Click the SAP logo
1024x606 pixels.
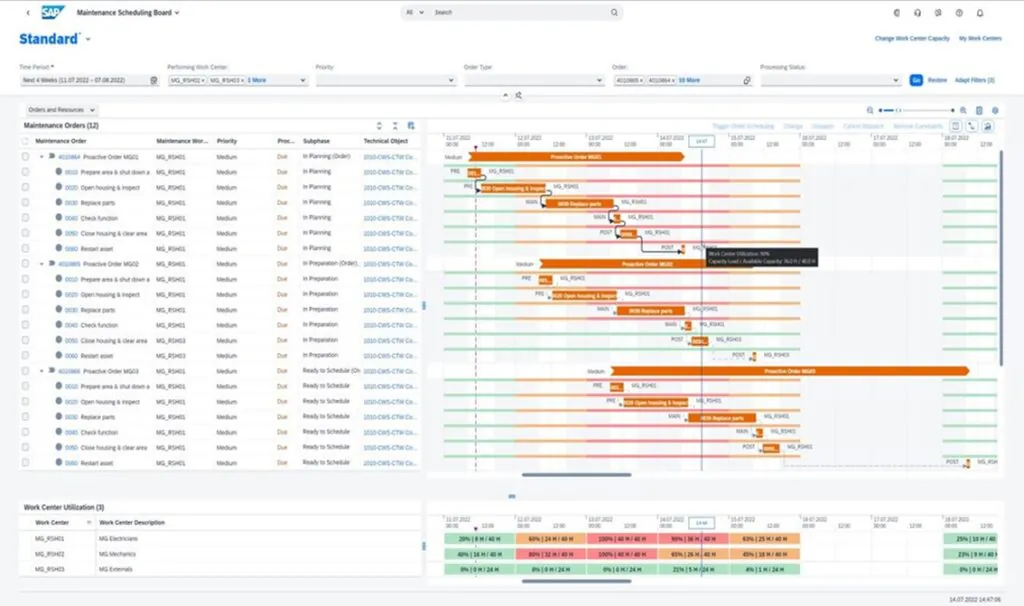pyautogui.click(x=52, y=12)
